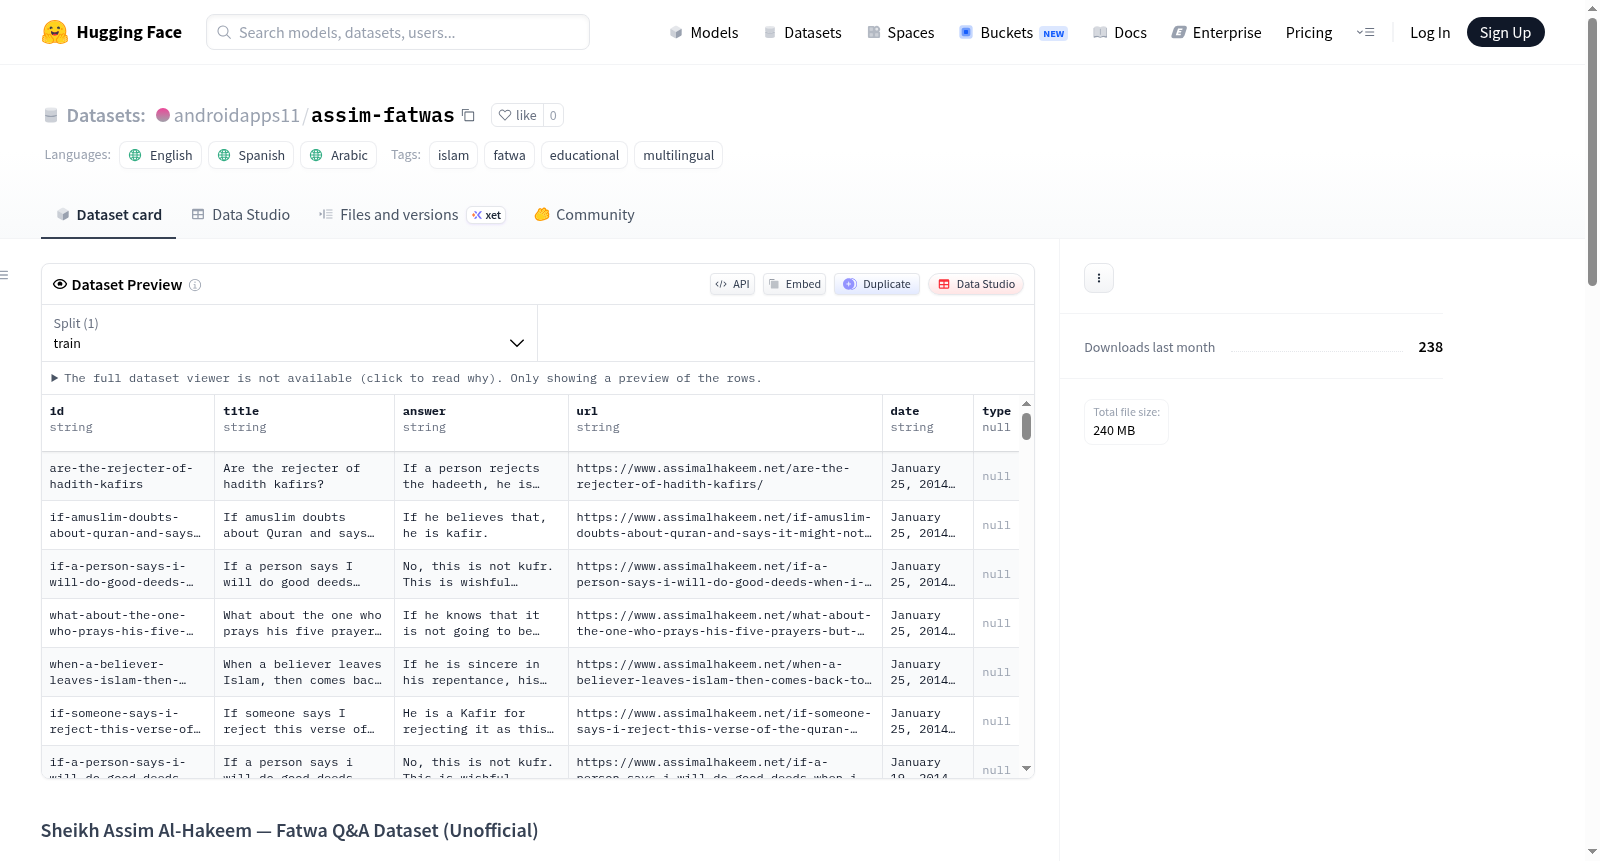Select the multilingual tag
Screen dimensions: 1600x861
pos(678,155)
